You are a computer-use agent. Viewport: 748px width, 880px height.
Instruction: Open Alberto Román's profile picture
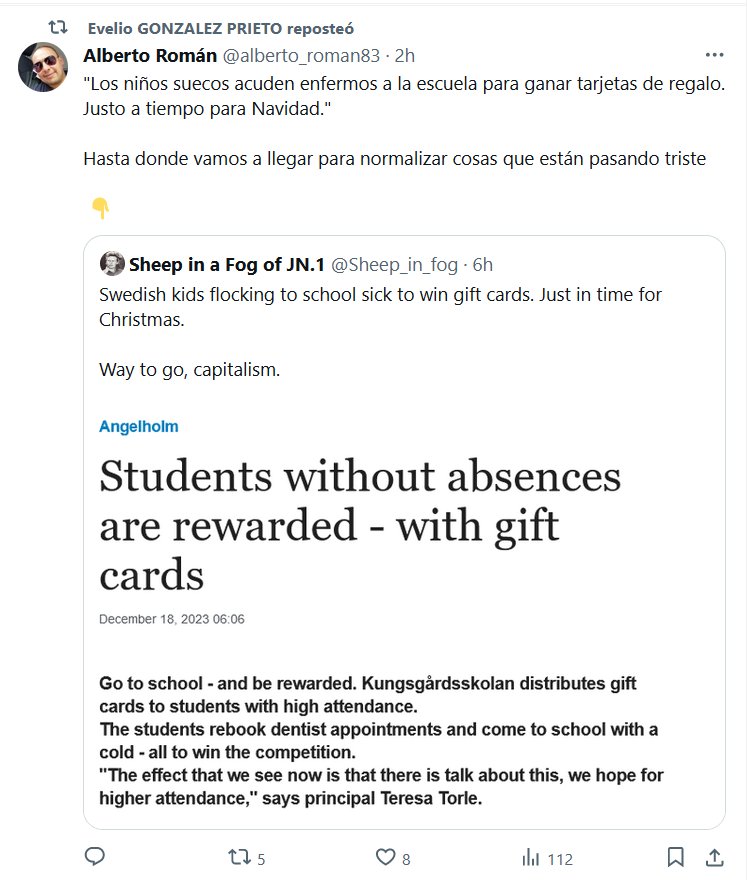point(43,68)
